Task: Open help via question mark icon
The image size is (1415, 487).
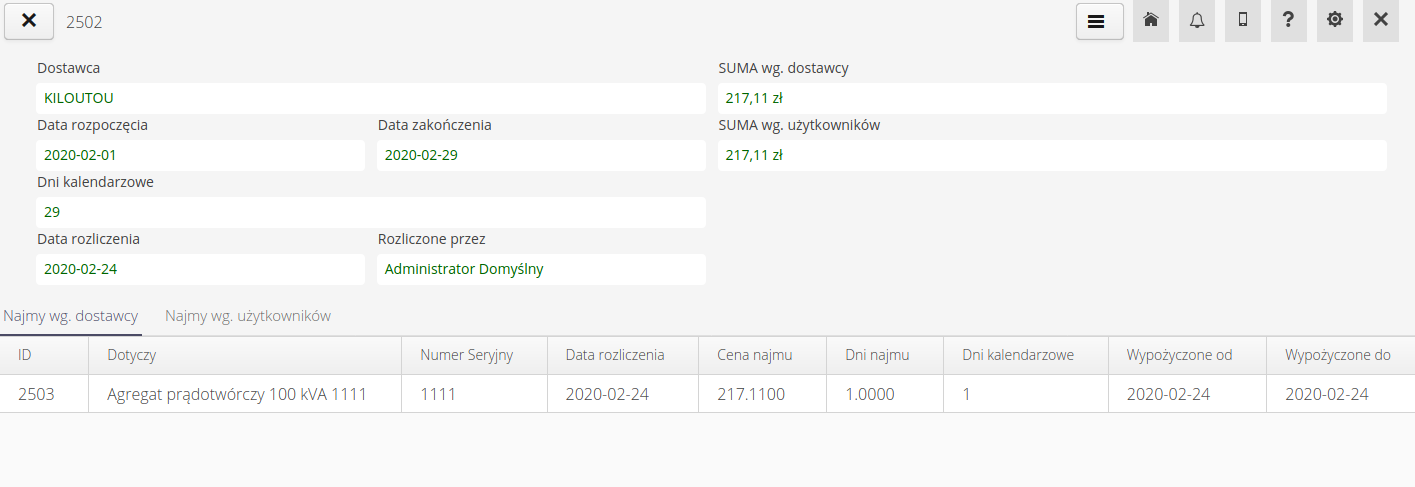Action: click(1289, 21)
